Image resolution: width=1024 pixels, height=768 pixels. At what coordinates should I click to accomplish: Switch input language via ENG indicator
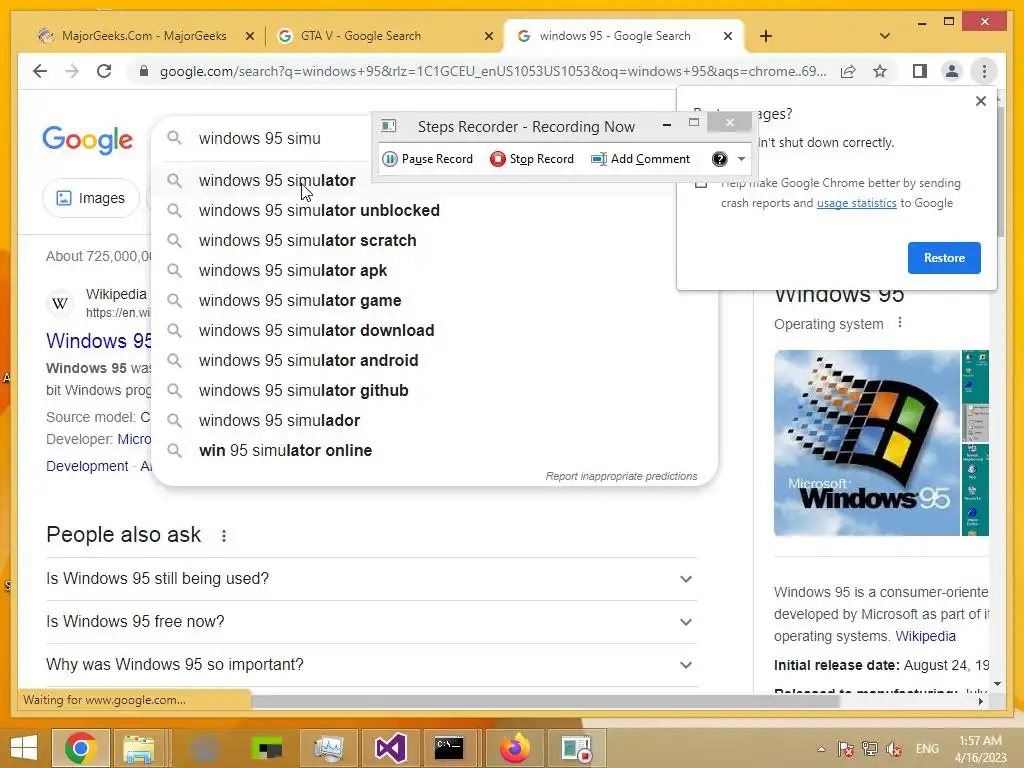pos(927,749)
